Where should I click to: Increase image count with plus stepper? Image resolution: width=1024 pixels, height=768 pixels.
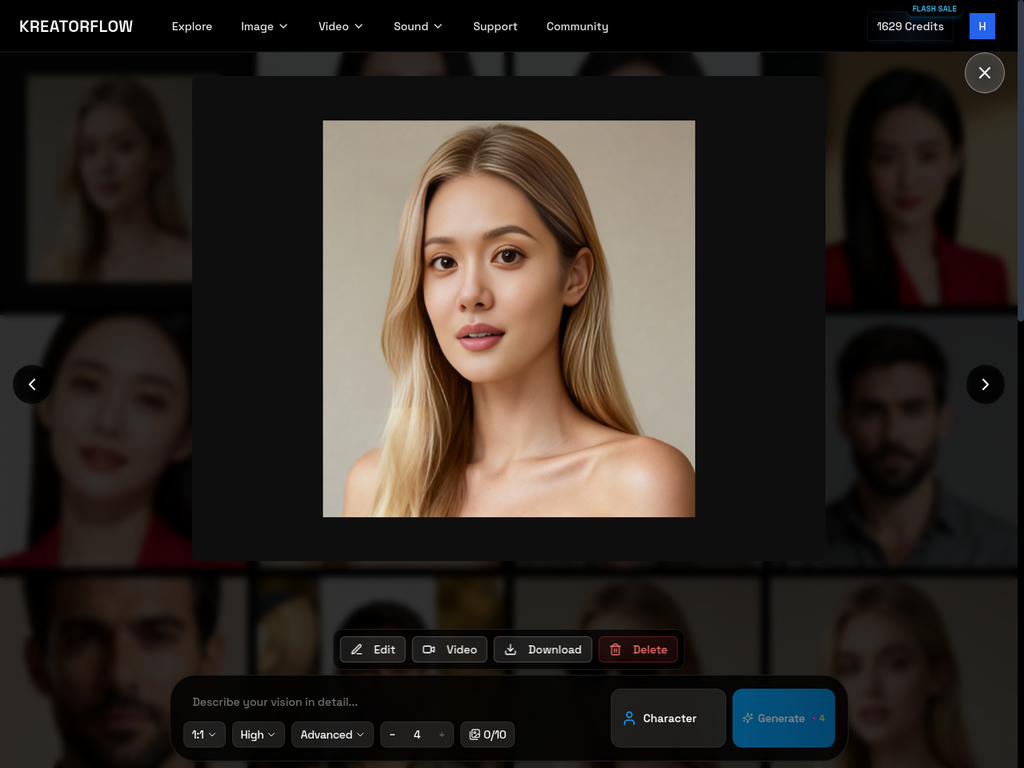coord(441,734)
